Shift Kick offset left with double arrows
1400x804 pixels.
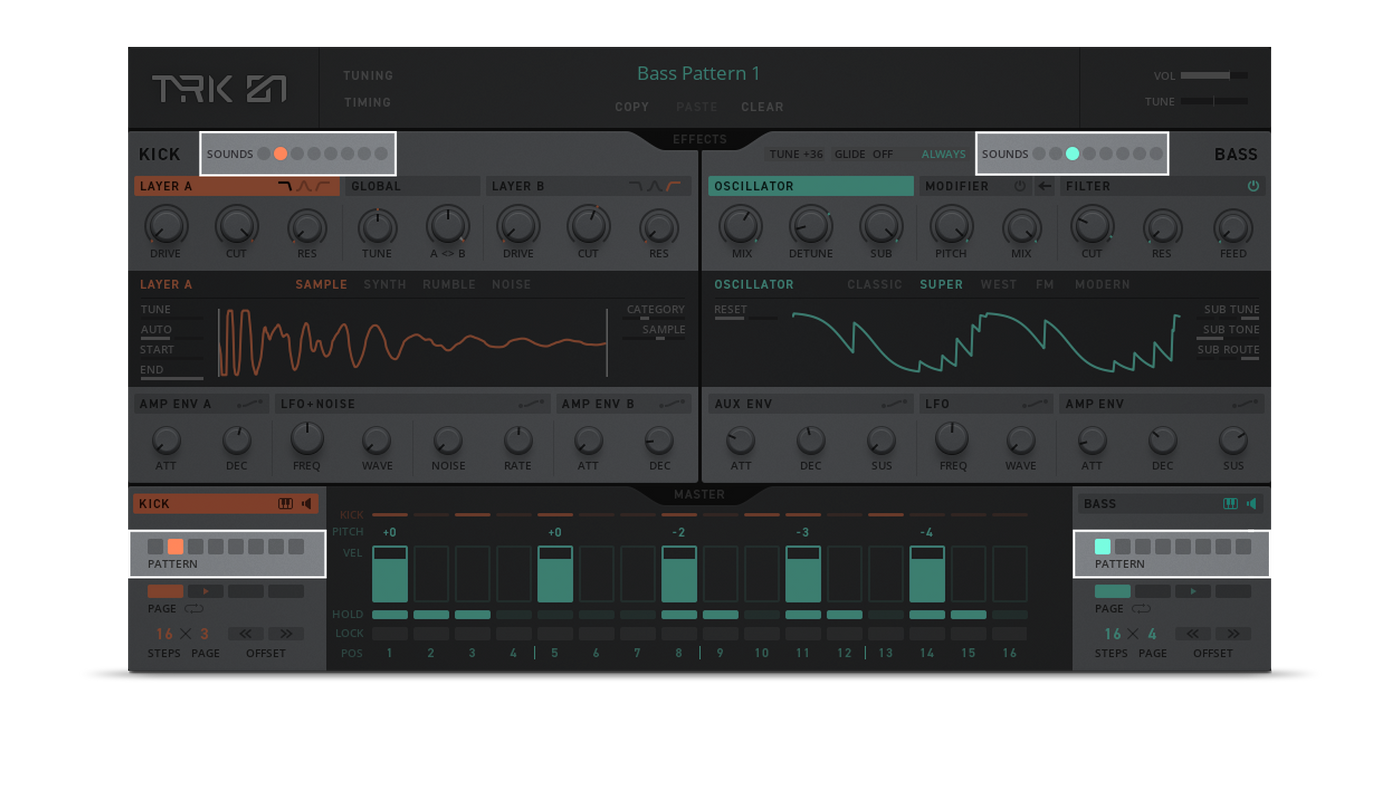(245, 633)
